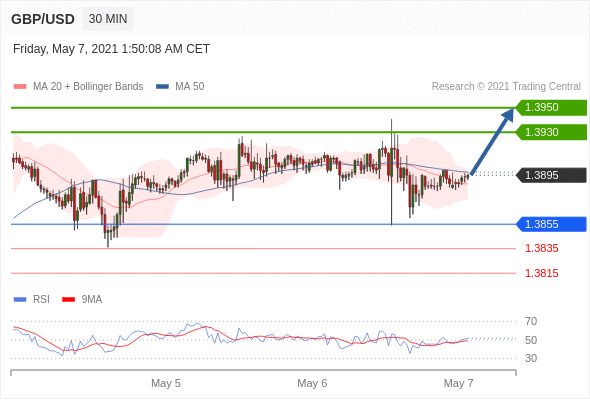Click the May 5 axis date label
Image resolution: width=590 pixels, height=400 pixels.
click(x=166, y=383)
